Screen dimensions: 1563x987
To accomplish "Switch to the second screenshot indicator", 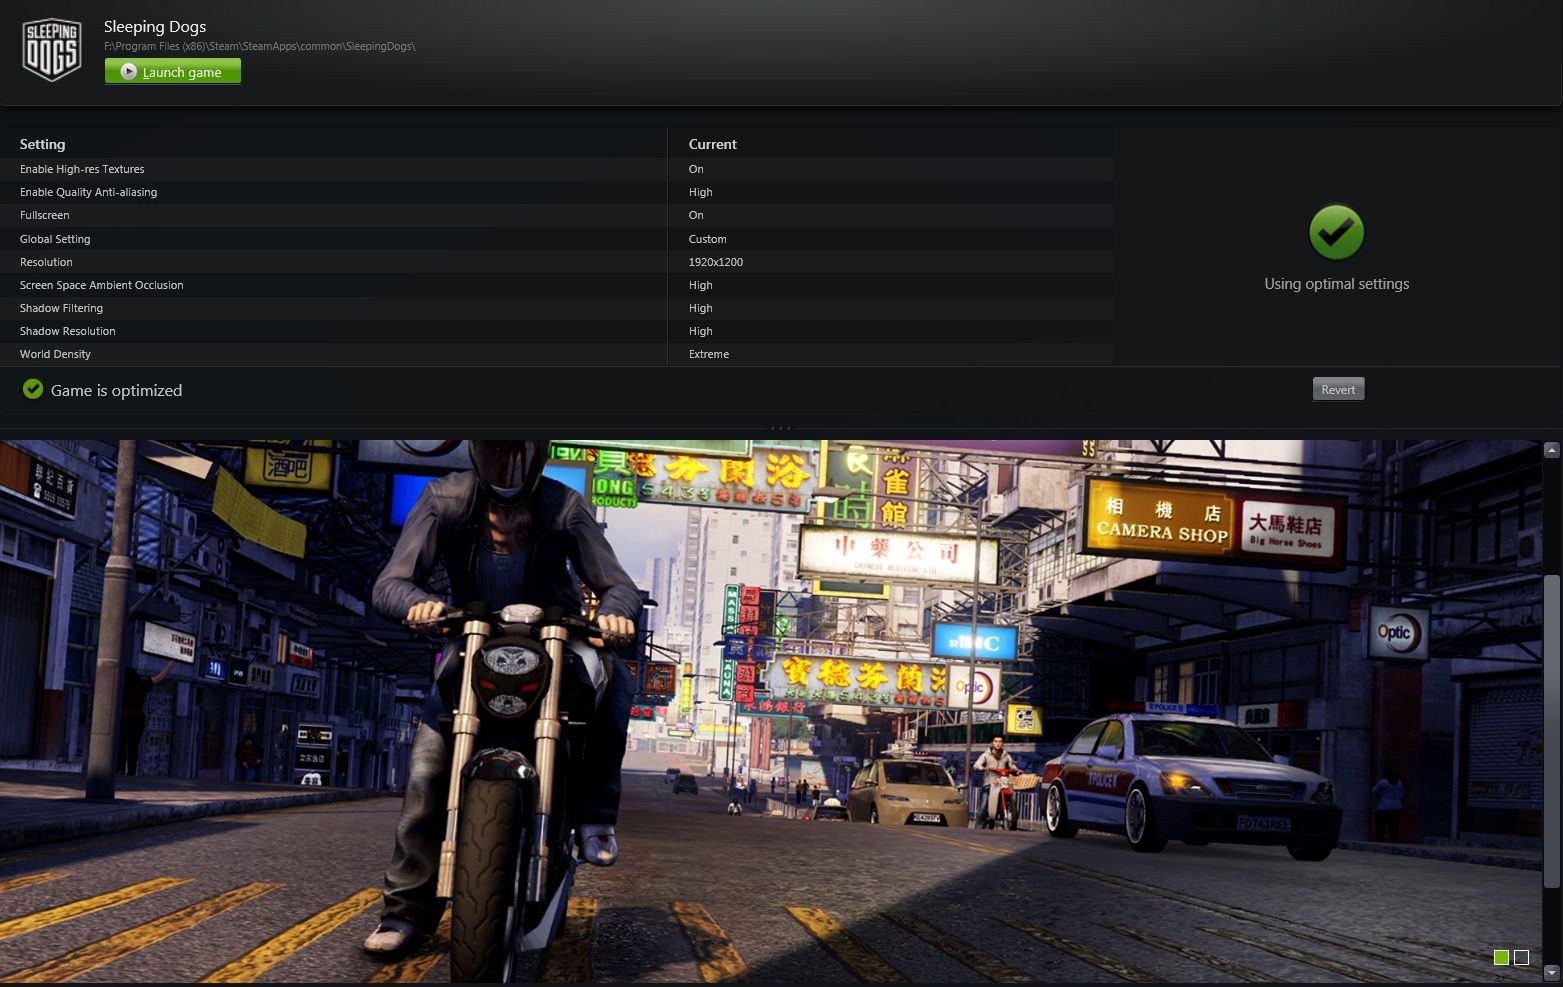I will click(1521, 958).
